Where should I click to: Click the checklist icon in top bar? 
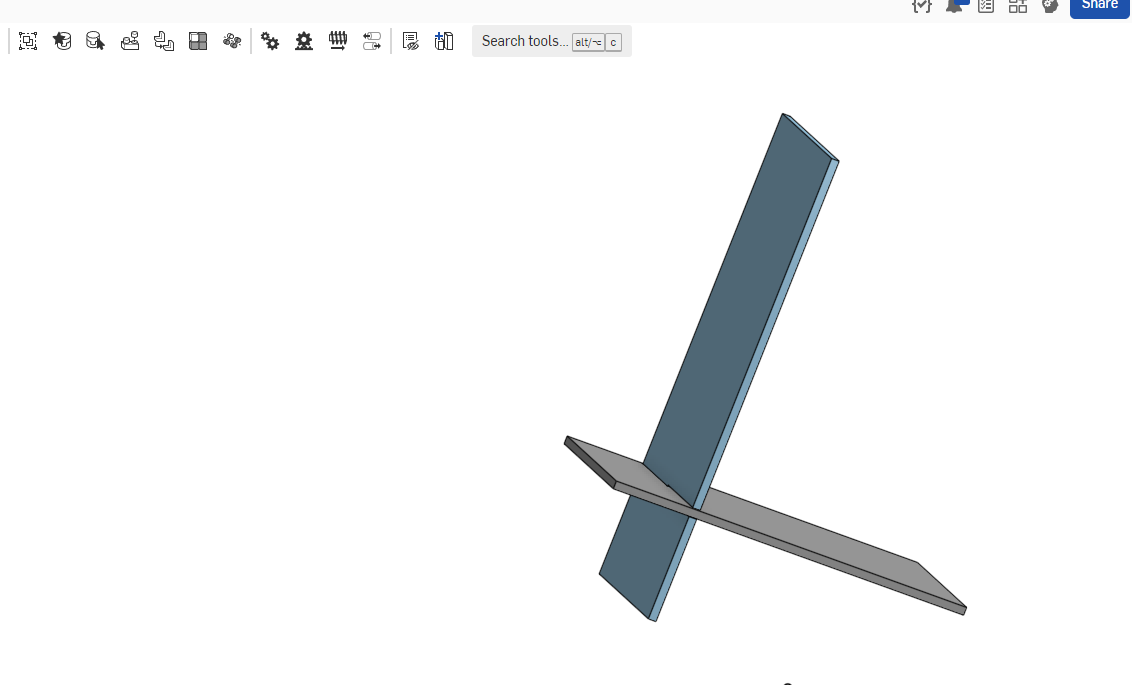[x=986, y=6]
